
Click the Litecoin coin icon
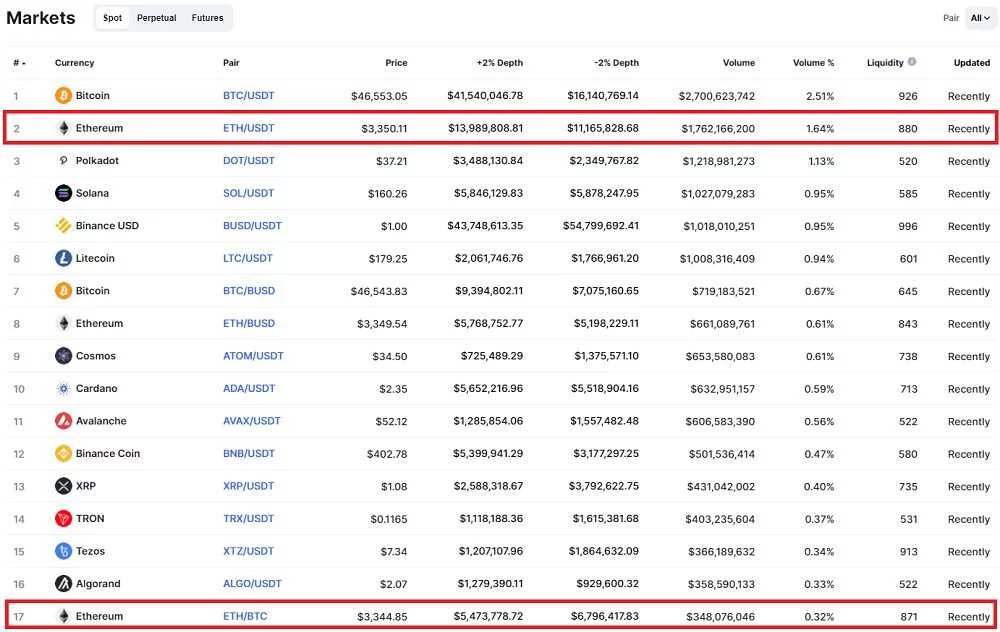64,258
